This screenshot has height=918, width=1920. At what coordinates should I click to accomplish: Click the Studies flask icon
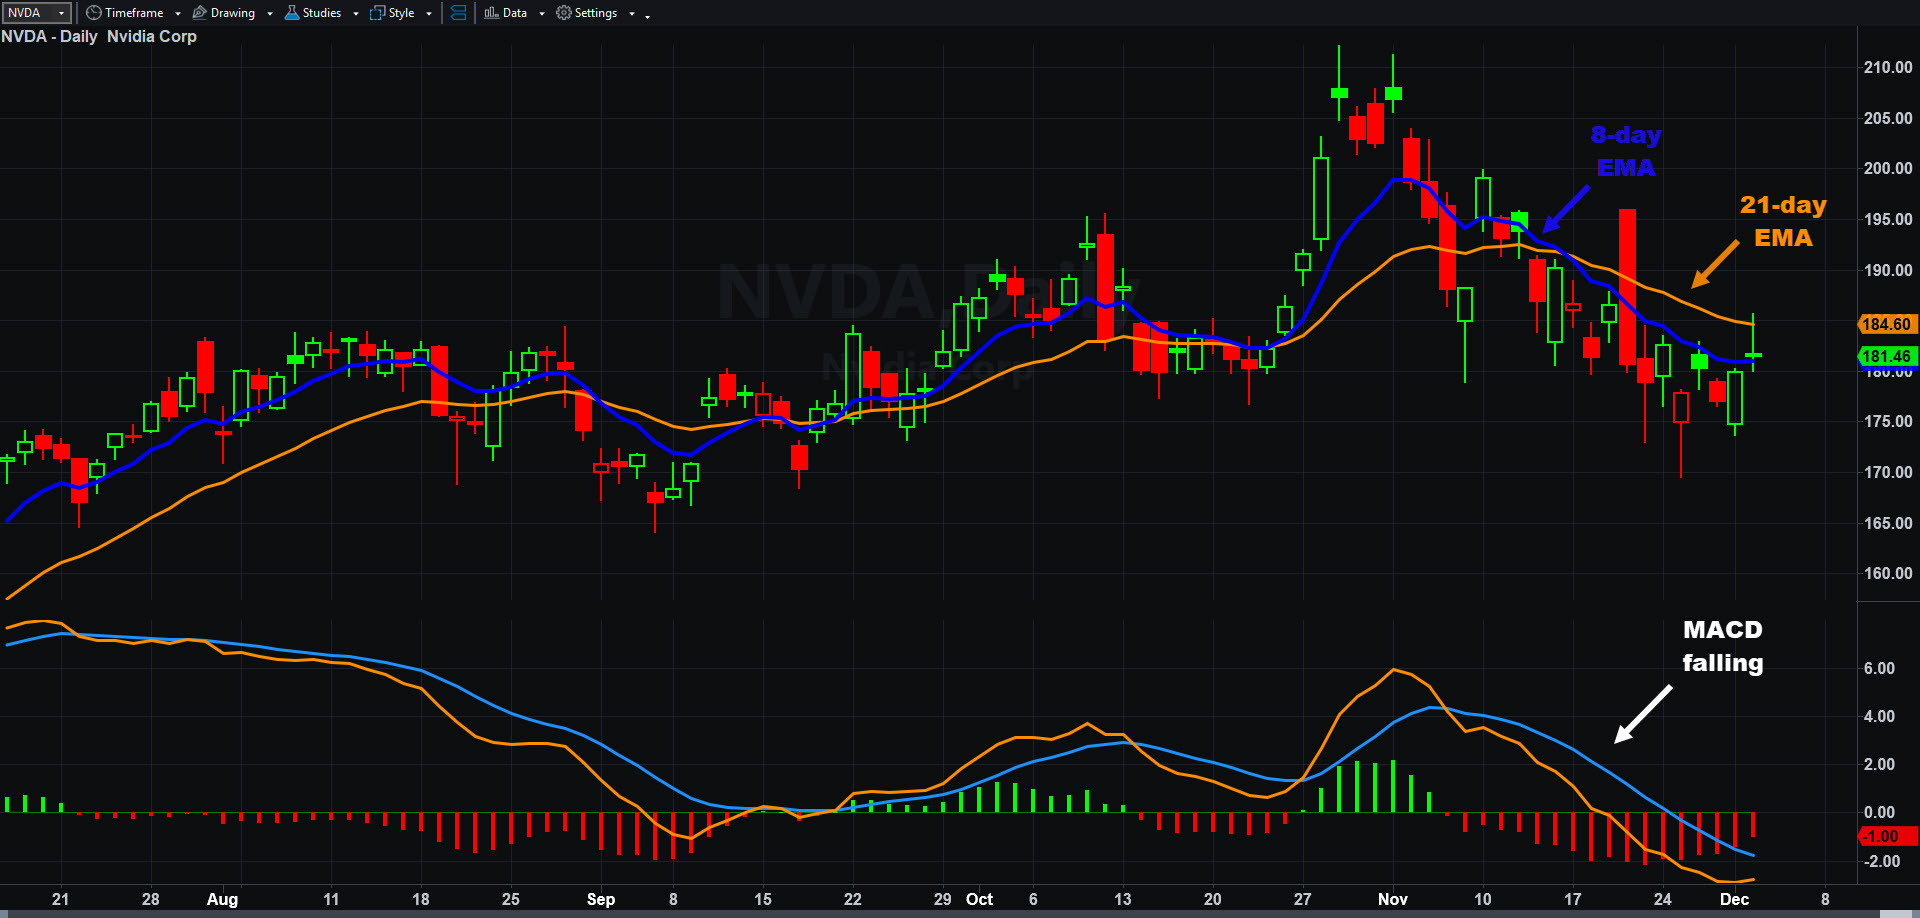pyautogui.click(x=292, y=13)
